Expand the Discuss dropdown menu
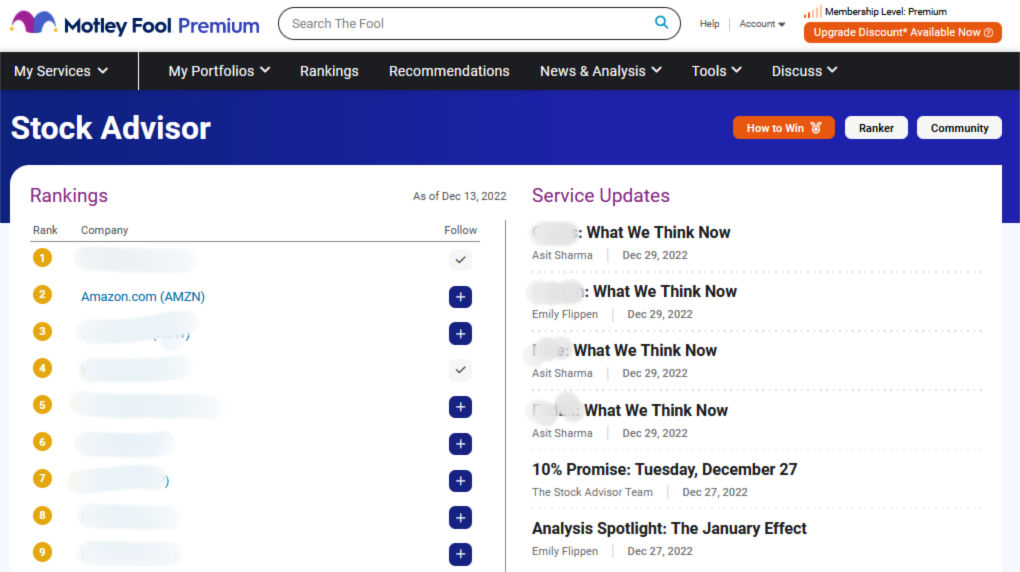 click(x=804, y=71)
